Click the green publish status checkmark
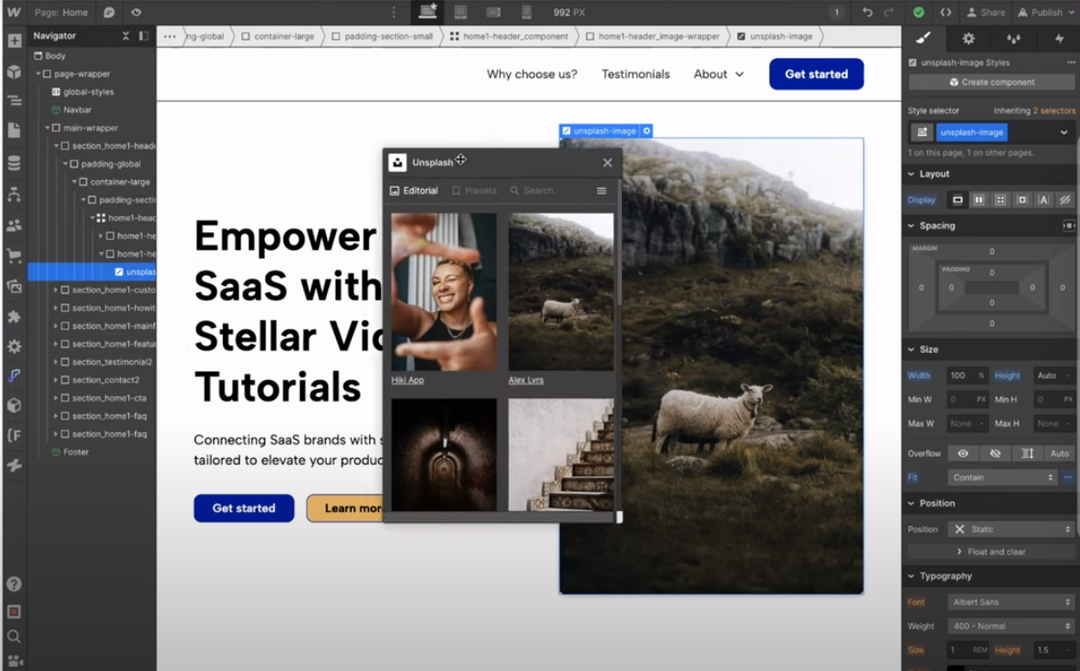The image size is (1080, 671). pyautogui.click(x=919, y=12)
